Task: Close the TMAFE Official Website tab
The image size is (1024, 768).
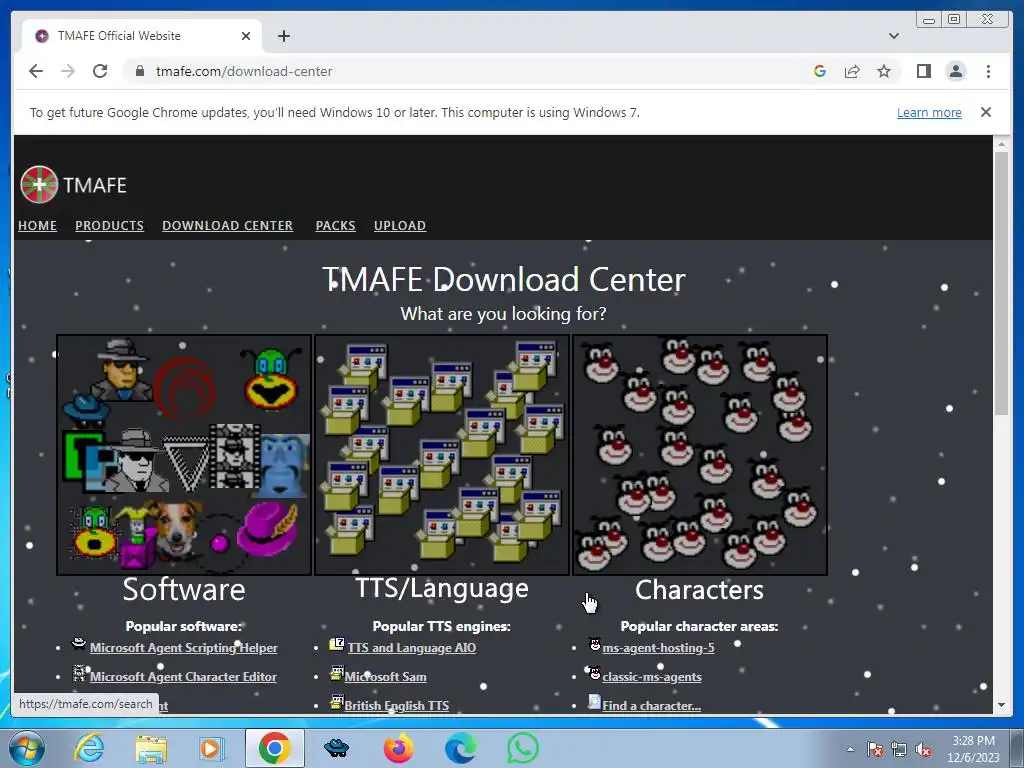Action: coord(246,36)
